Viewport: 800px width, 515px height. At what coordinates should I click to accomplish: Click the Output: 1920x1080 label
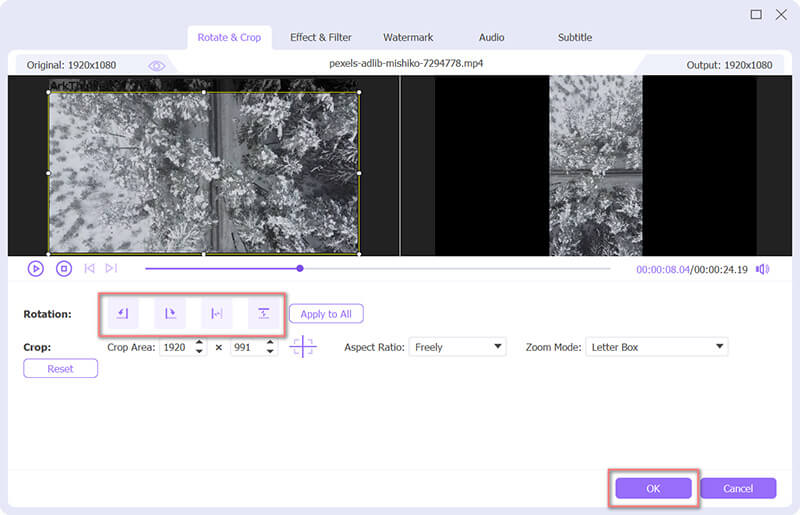pyautogui.click(x=729, y=65)
